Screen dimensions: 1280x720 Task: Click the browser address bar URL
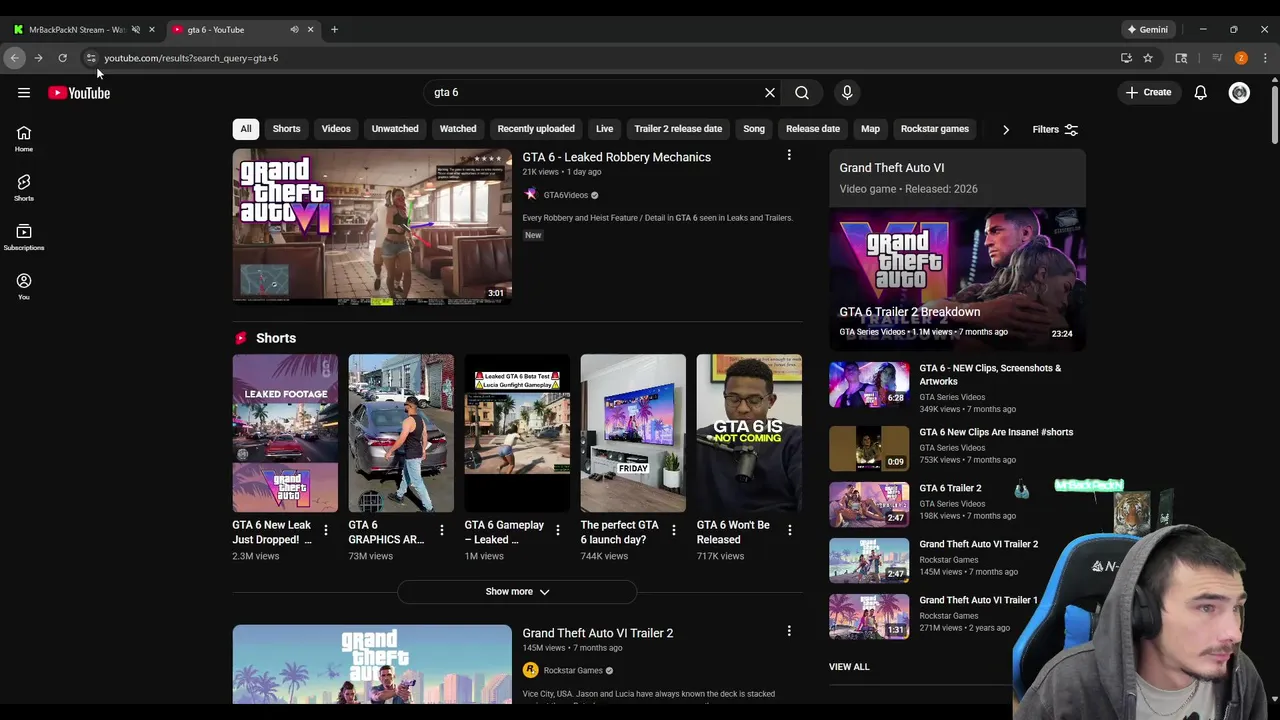191,58
